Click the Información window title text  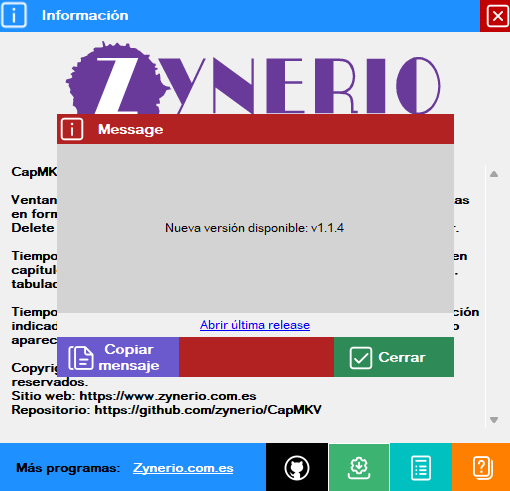pos(85,15)
